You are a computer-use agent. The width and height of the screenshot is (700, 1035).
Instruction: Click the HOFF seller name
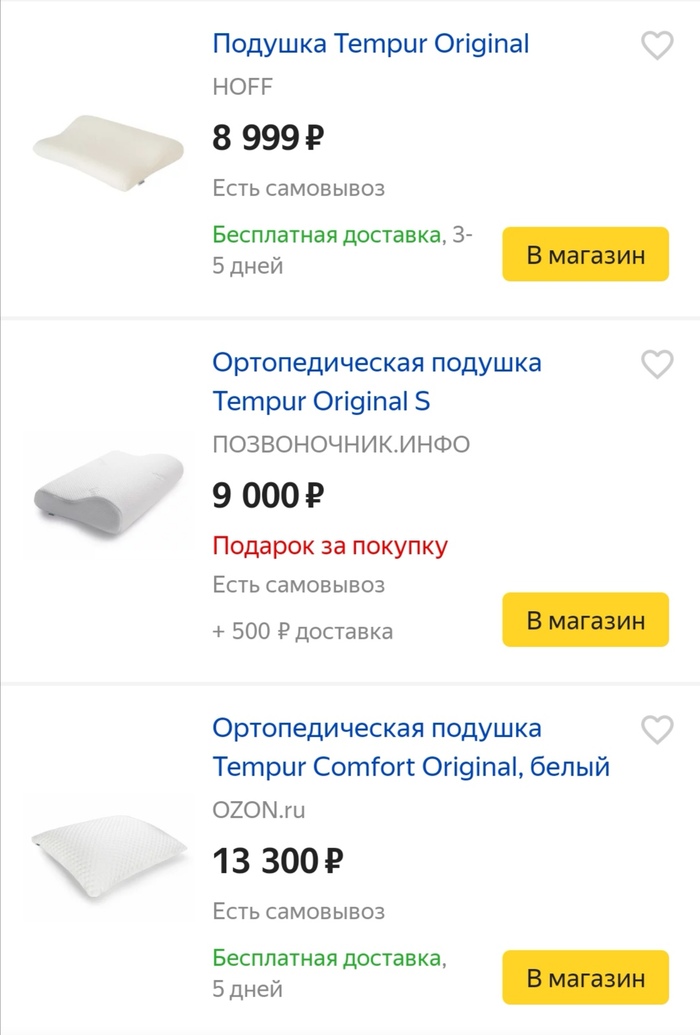(242, 87)
